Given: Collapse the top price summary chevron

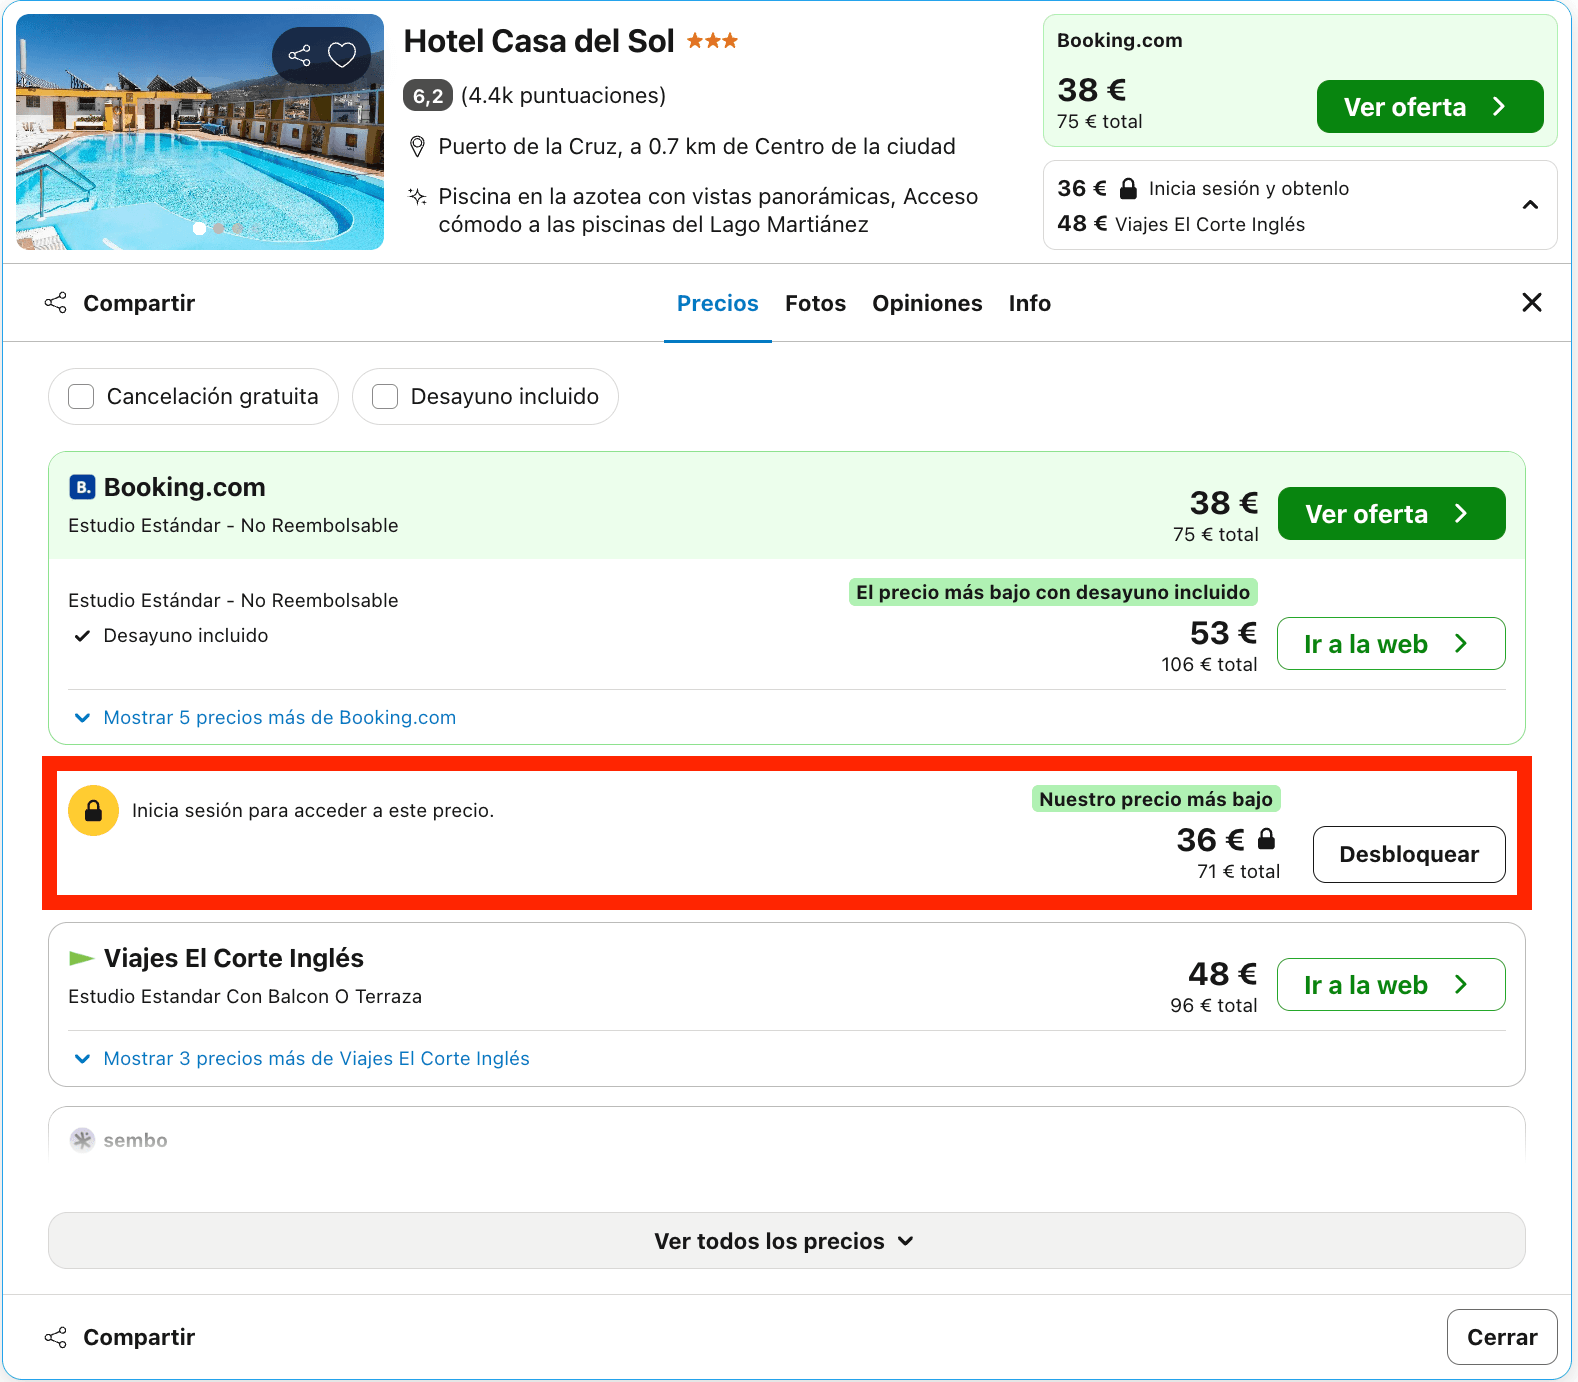Looking at the screenshot, I should point(1530,205).
